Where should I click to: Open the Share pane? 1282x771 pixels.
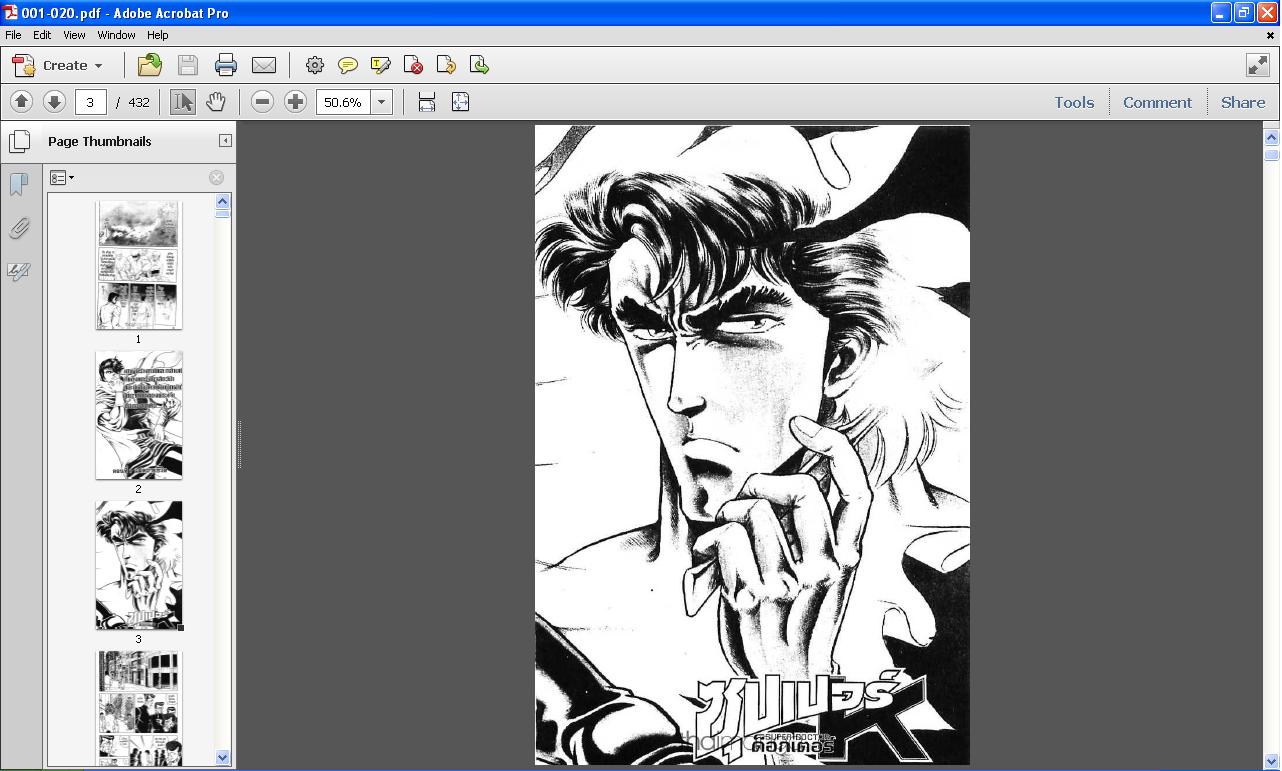click(x=1243, y=102)
